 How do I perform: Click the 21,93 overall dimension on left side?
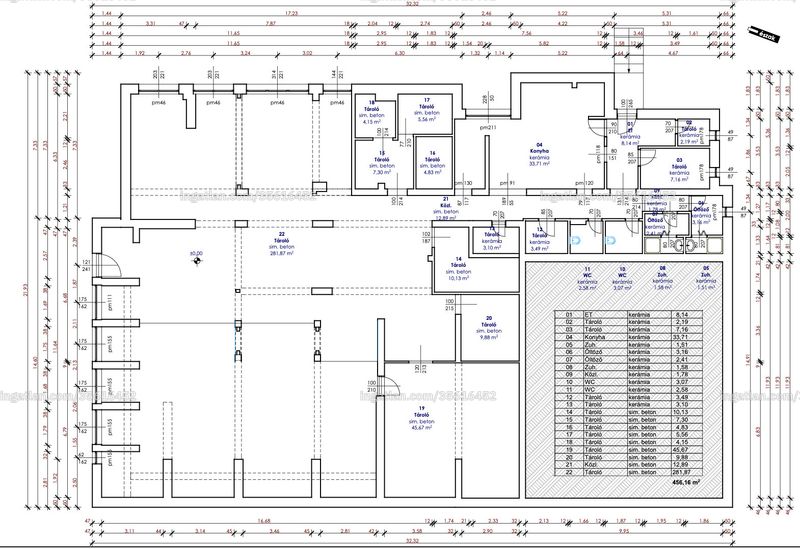pos(26,288)
